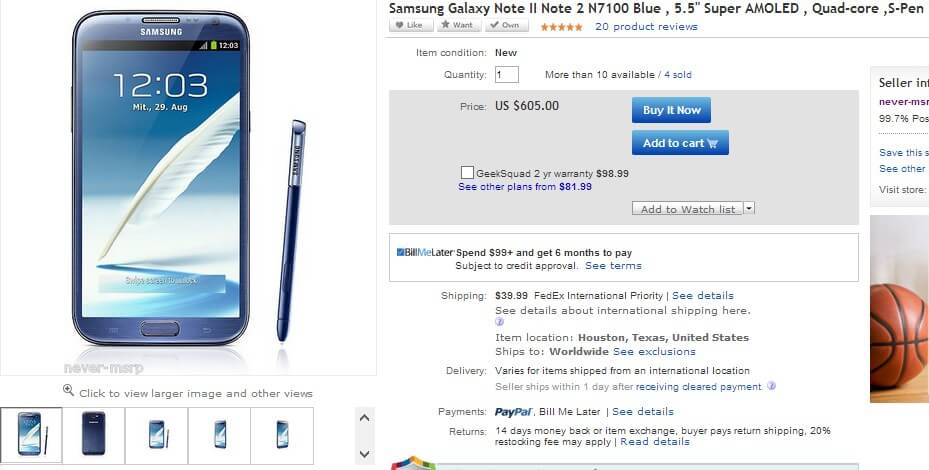This screenshot has height=470, width=929.
Task: Open the 20 product reviews link
Action: pyautogui.click(x=646, y=27)
